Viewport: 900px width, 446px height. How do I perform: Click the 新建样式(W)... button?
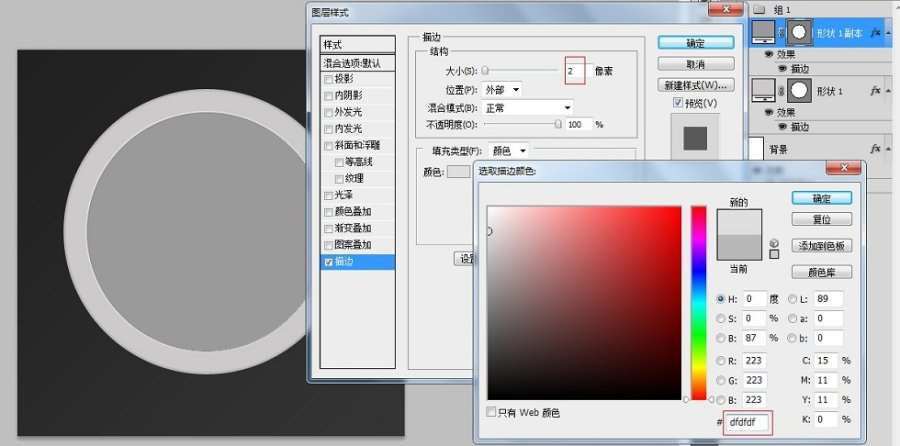(697, 84)
